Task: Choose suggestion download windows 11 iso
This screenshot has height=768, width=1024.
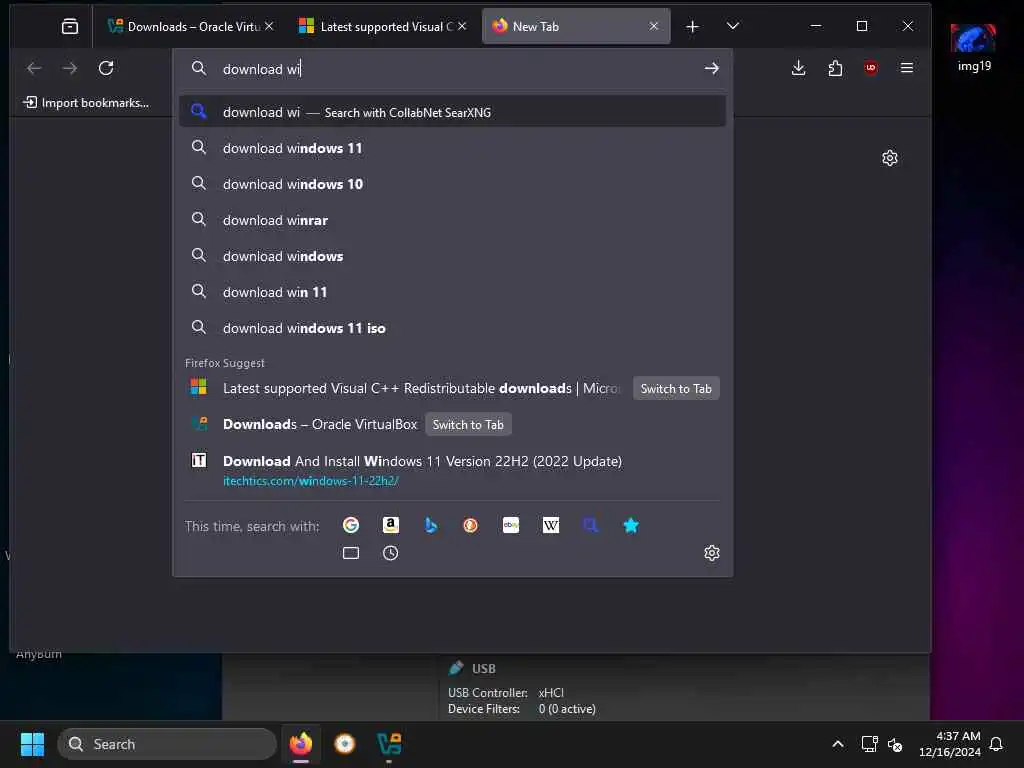Action: tap(452, 328)
